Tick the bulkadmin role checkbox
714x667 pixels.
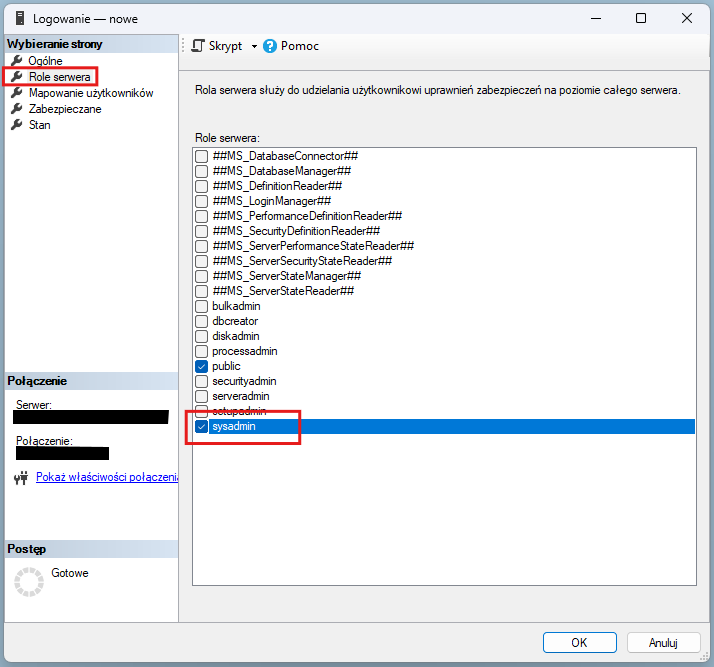point(202,307)
